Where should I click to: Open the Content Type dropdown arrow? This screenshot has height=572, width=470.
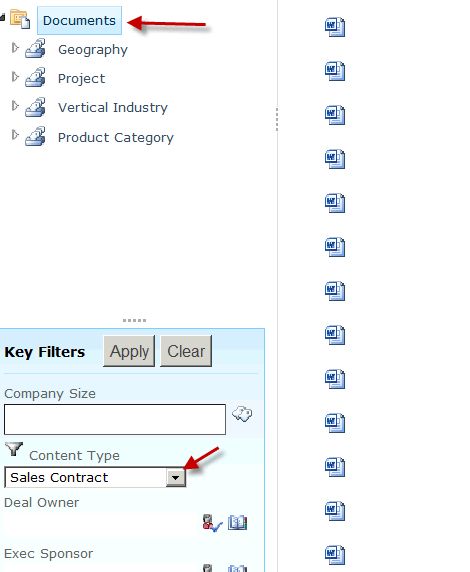coord(176,478)
